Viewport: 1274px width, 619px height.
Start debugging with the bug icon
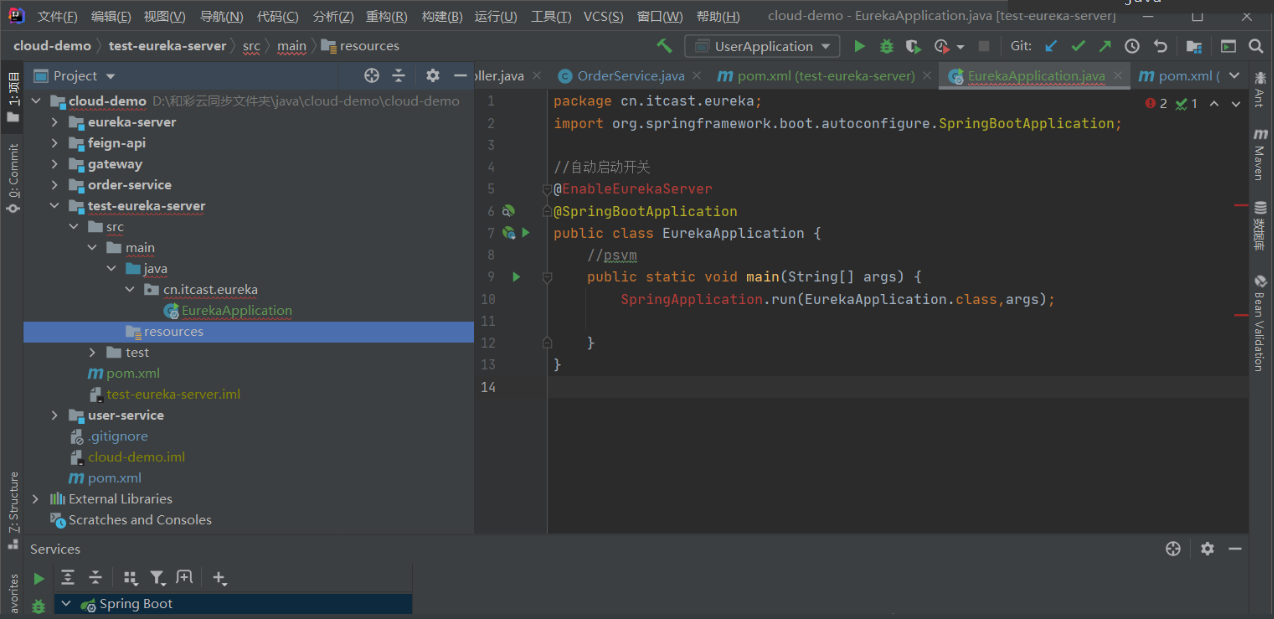pyautogui.click(x=886, y=46)
